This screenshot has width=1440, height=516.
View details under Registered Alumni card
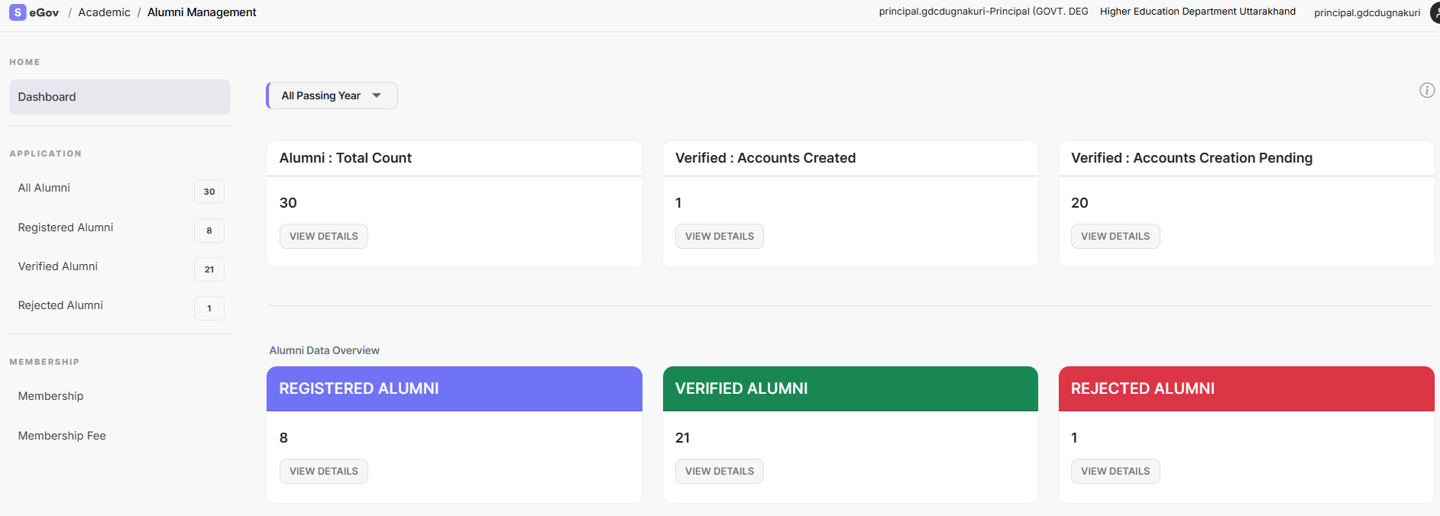[x=324, y=471]
